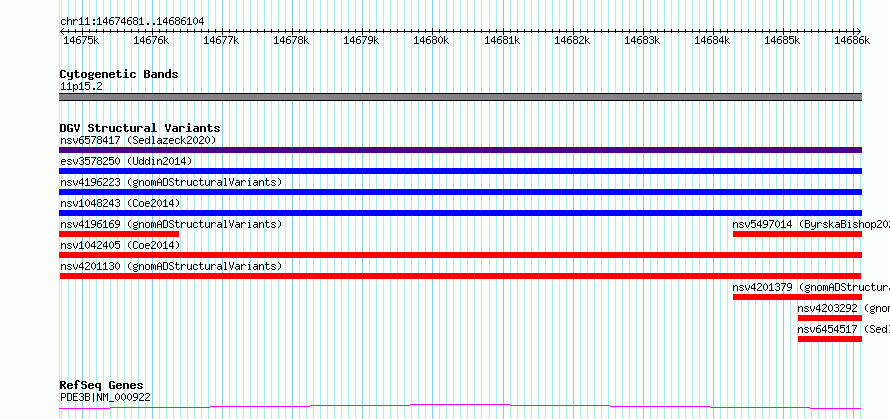Viewport: 890px width, 419px height.
Task: Click the 14679k ruler tick label
Action: tap(362, 40)
